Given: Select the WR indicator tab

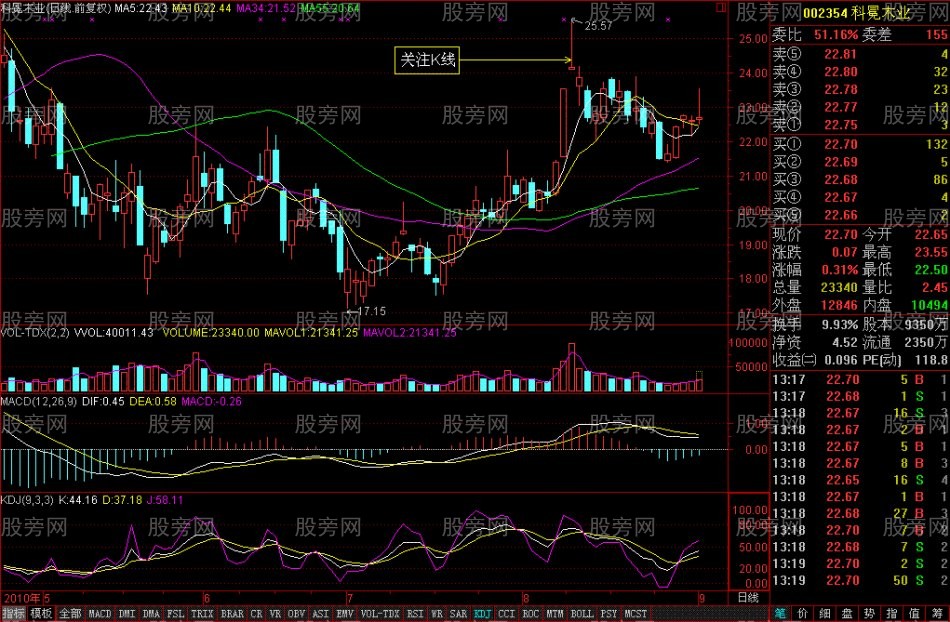Looking at the screenshot, I should point(437,614).
